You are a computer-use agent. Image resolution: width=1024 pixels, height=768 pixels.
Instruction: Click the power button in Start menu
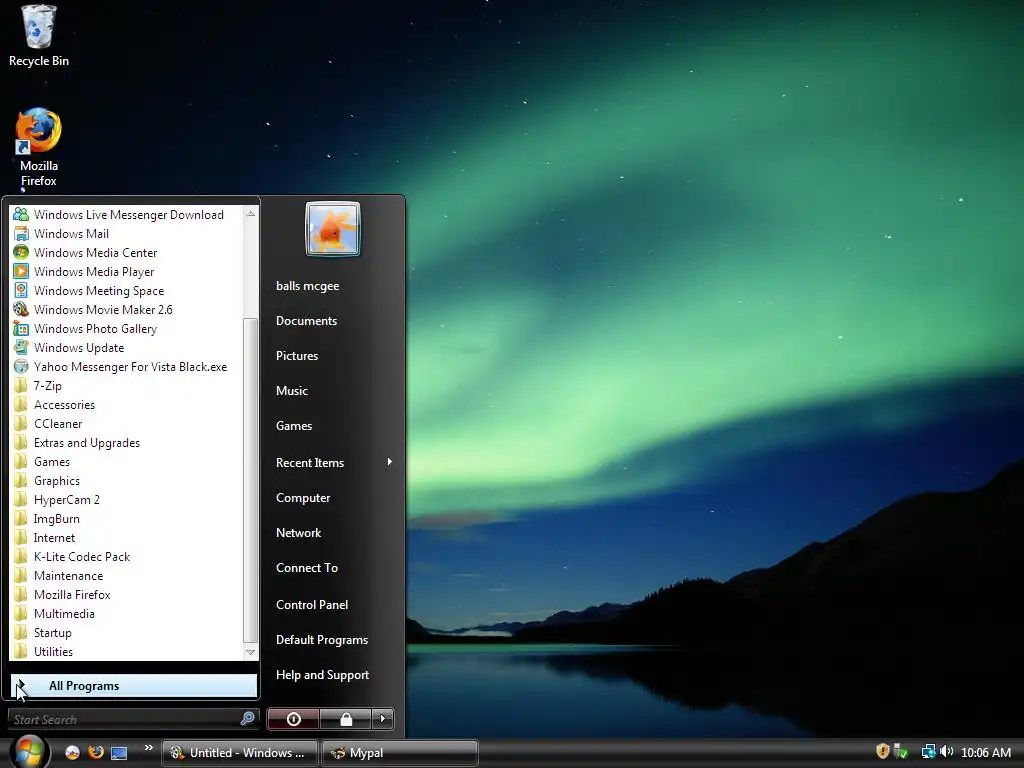[x=293, y=718]
